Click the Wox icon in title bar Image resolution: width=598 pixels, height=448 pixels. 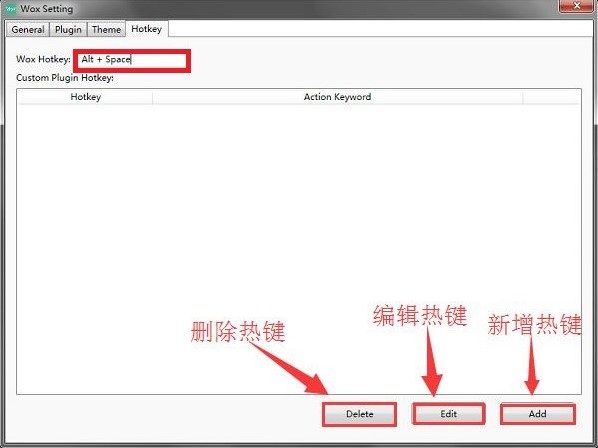point(11,8)
